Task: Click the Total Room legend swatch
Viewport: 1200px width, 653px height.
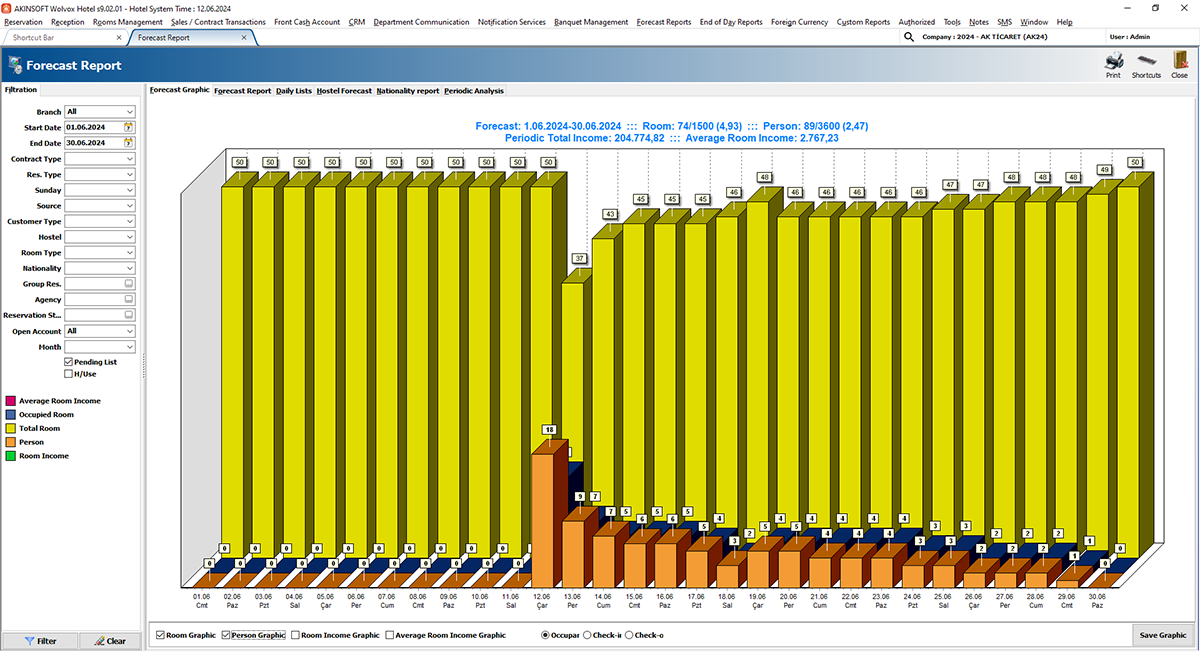Action: pos(10,428)
